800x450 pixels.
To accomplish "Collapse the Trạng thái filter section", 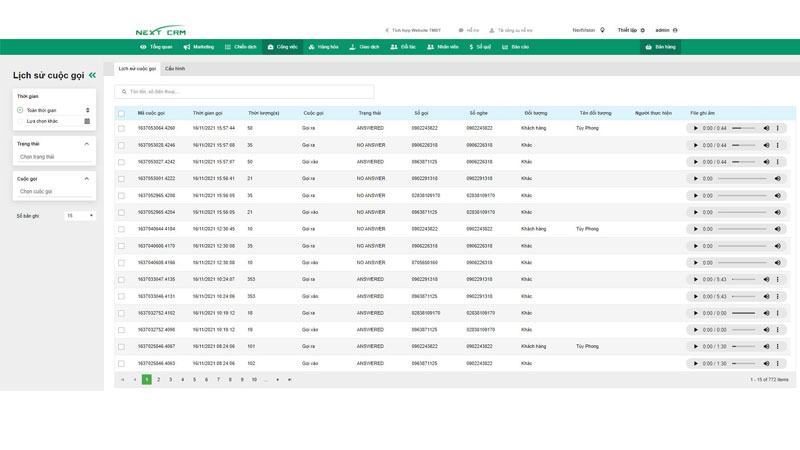I will pos(87,144).
